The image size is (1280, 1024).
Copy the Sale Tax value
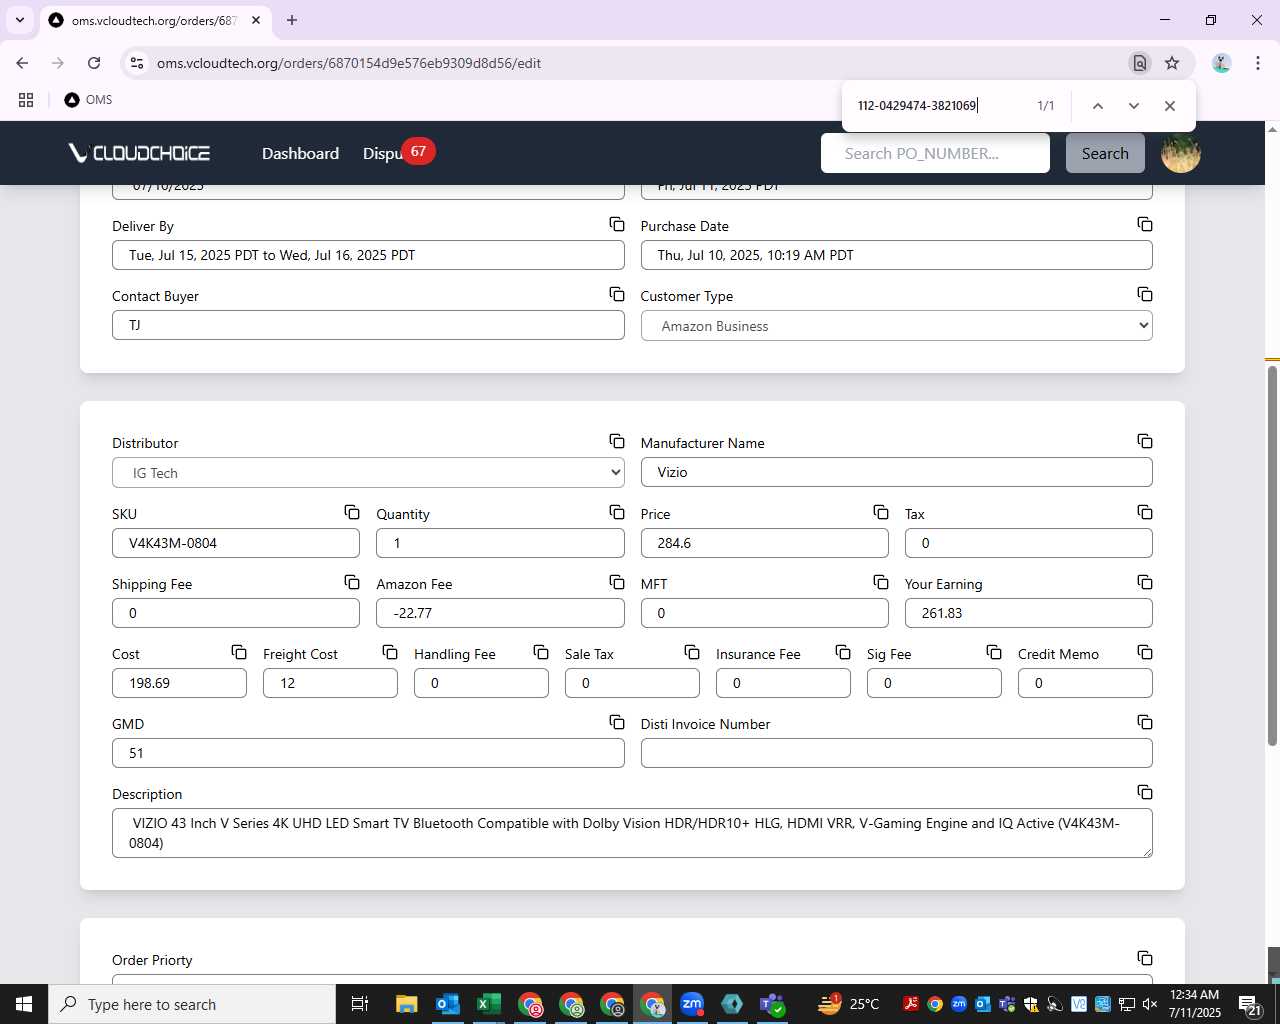tap(692, 652)
